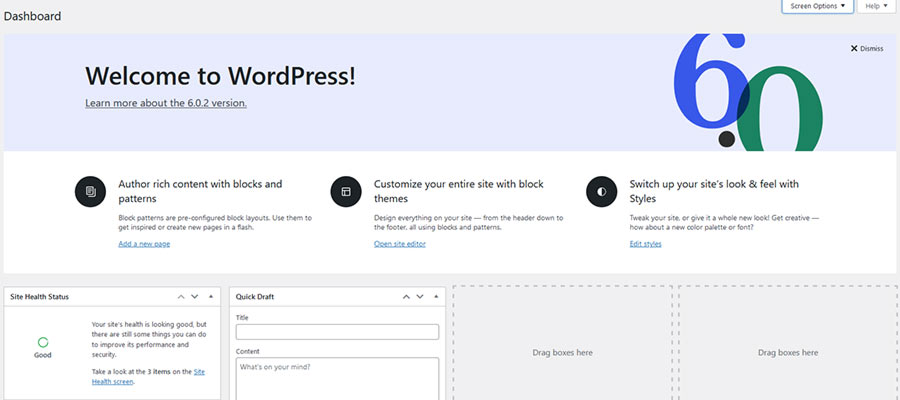
Task: Click the Styles half-circle icon
Action: (x=602, y=191)
